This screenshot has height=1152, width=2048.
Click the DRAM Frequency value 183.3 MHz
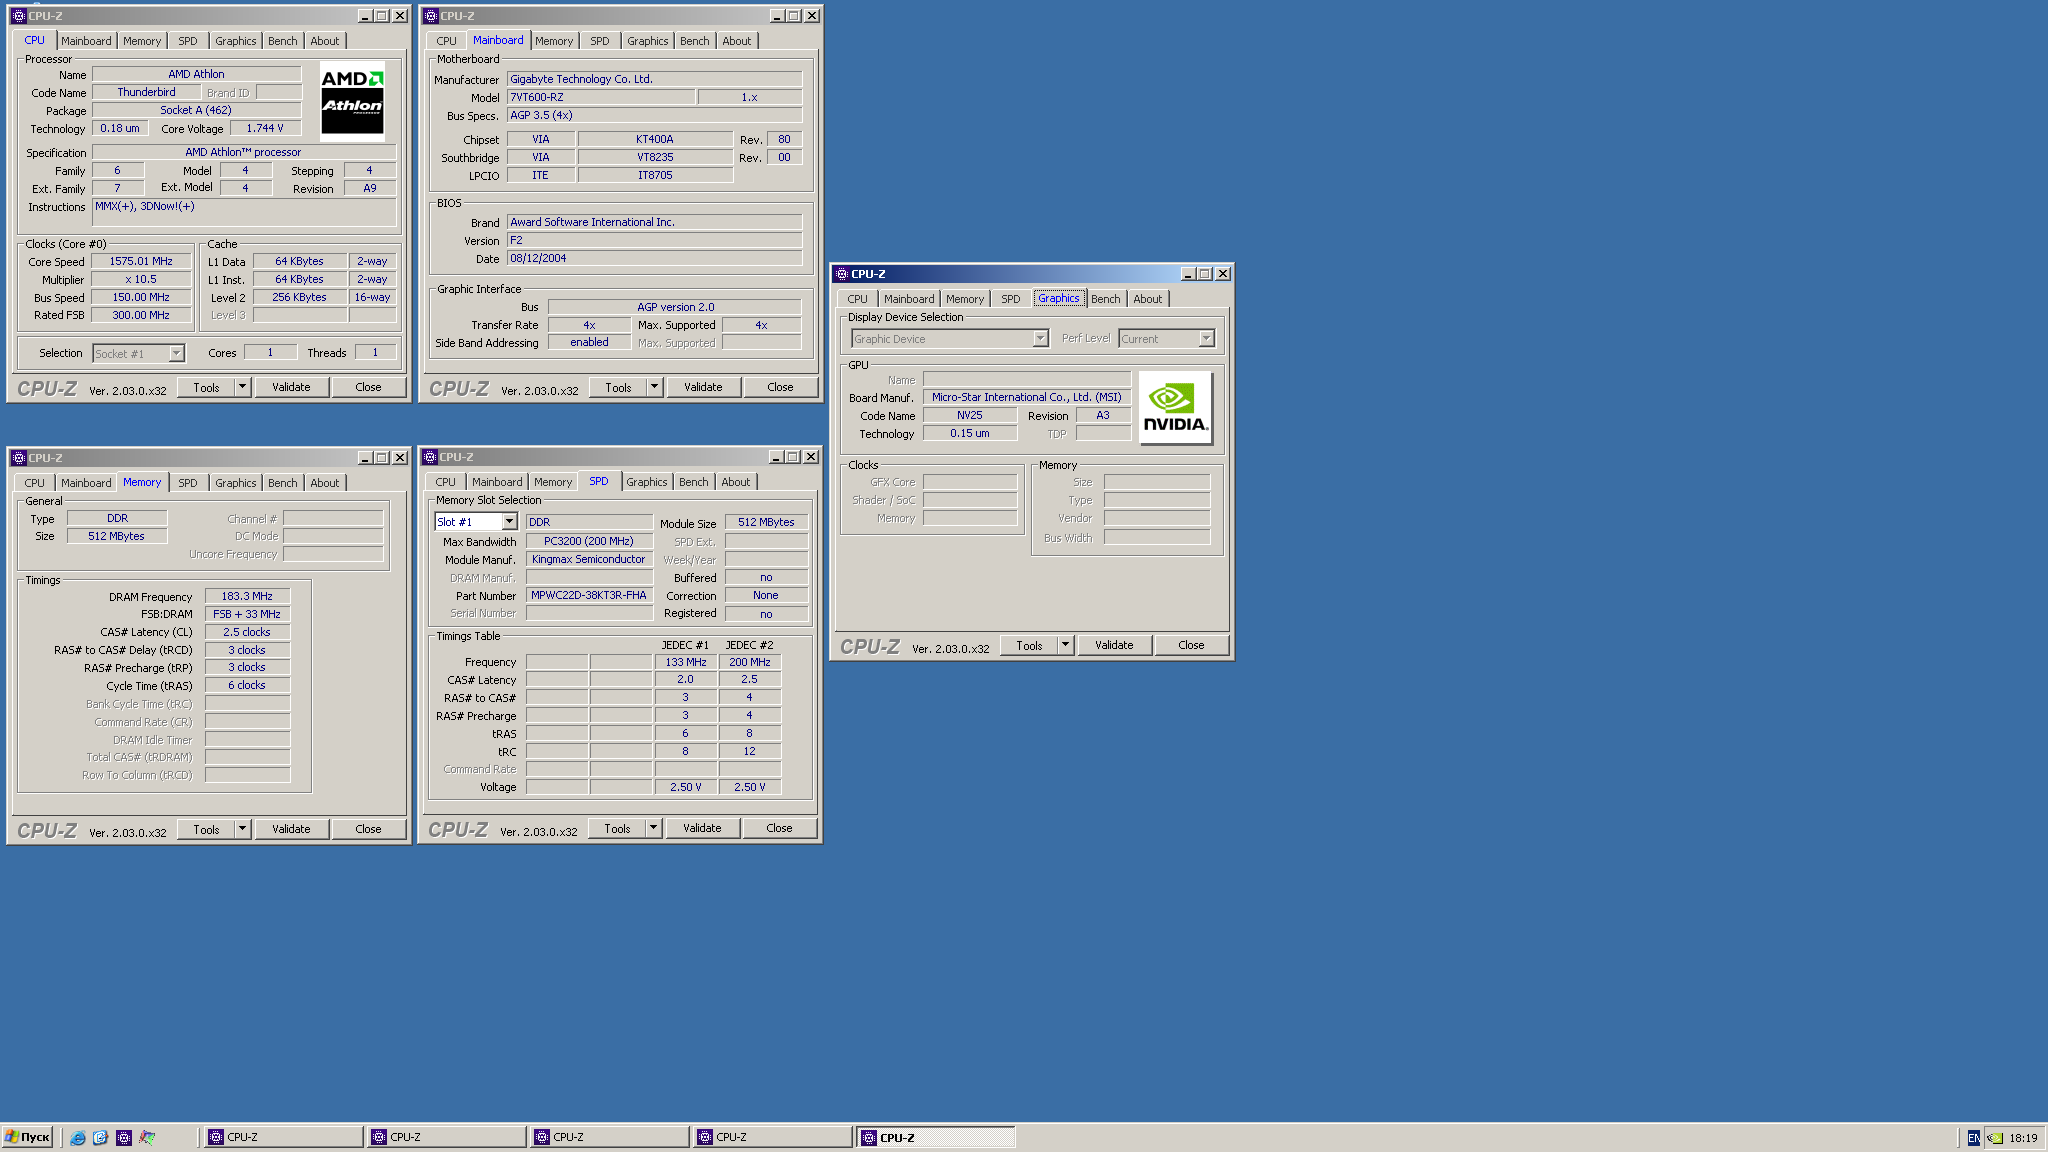point(247,596)
